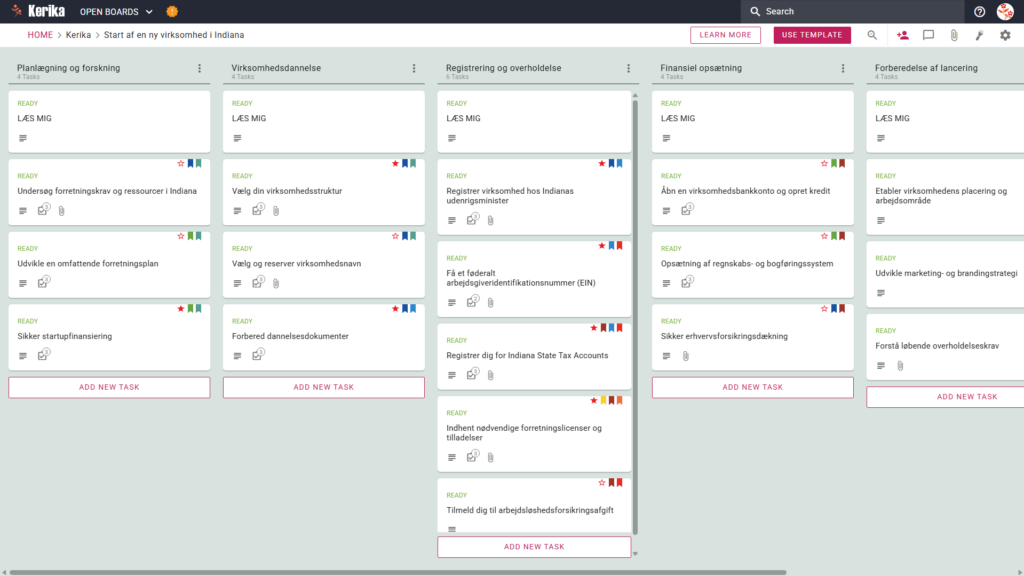Open attachment icon on Undersøg forretningskrav card

61,211
